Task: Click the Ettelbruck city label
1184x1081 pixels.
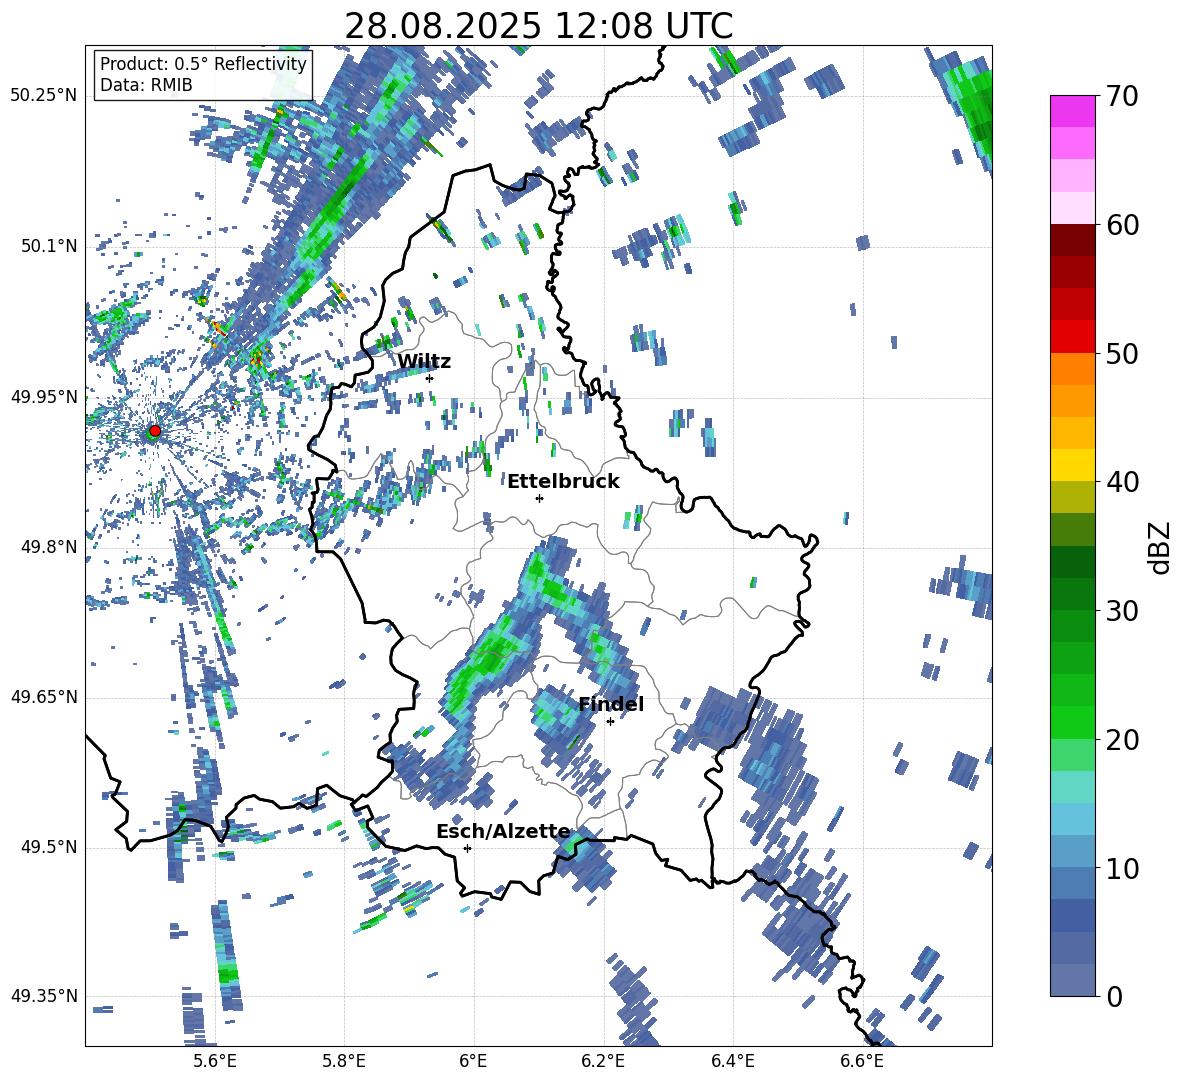Action: click(x=563, y=482)
